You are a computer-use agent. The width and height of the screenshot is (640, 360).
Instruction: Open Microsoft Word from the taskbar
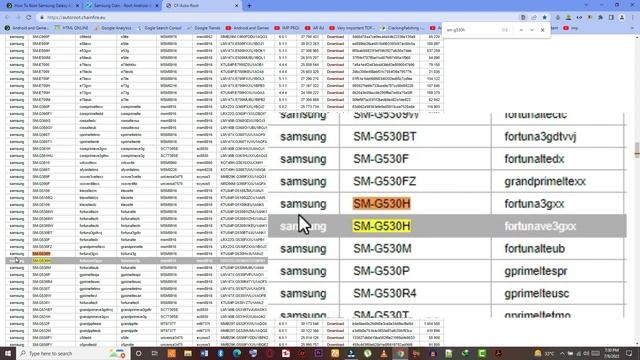[x=204, y=353]
